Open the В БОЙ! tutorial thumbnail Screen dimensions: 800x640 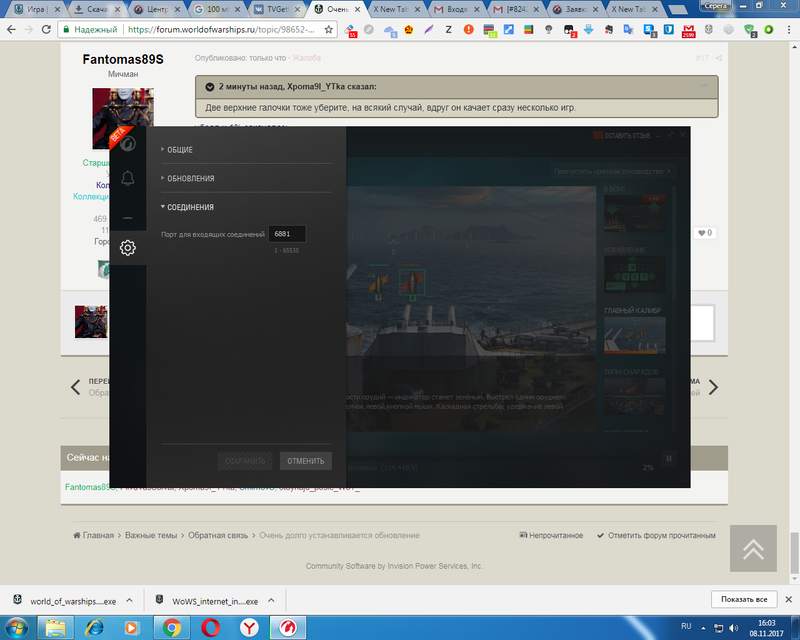click(x=634, y=213)
